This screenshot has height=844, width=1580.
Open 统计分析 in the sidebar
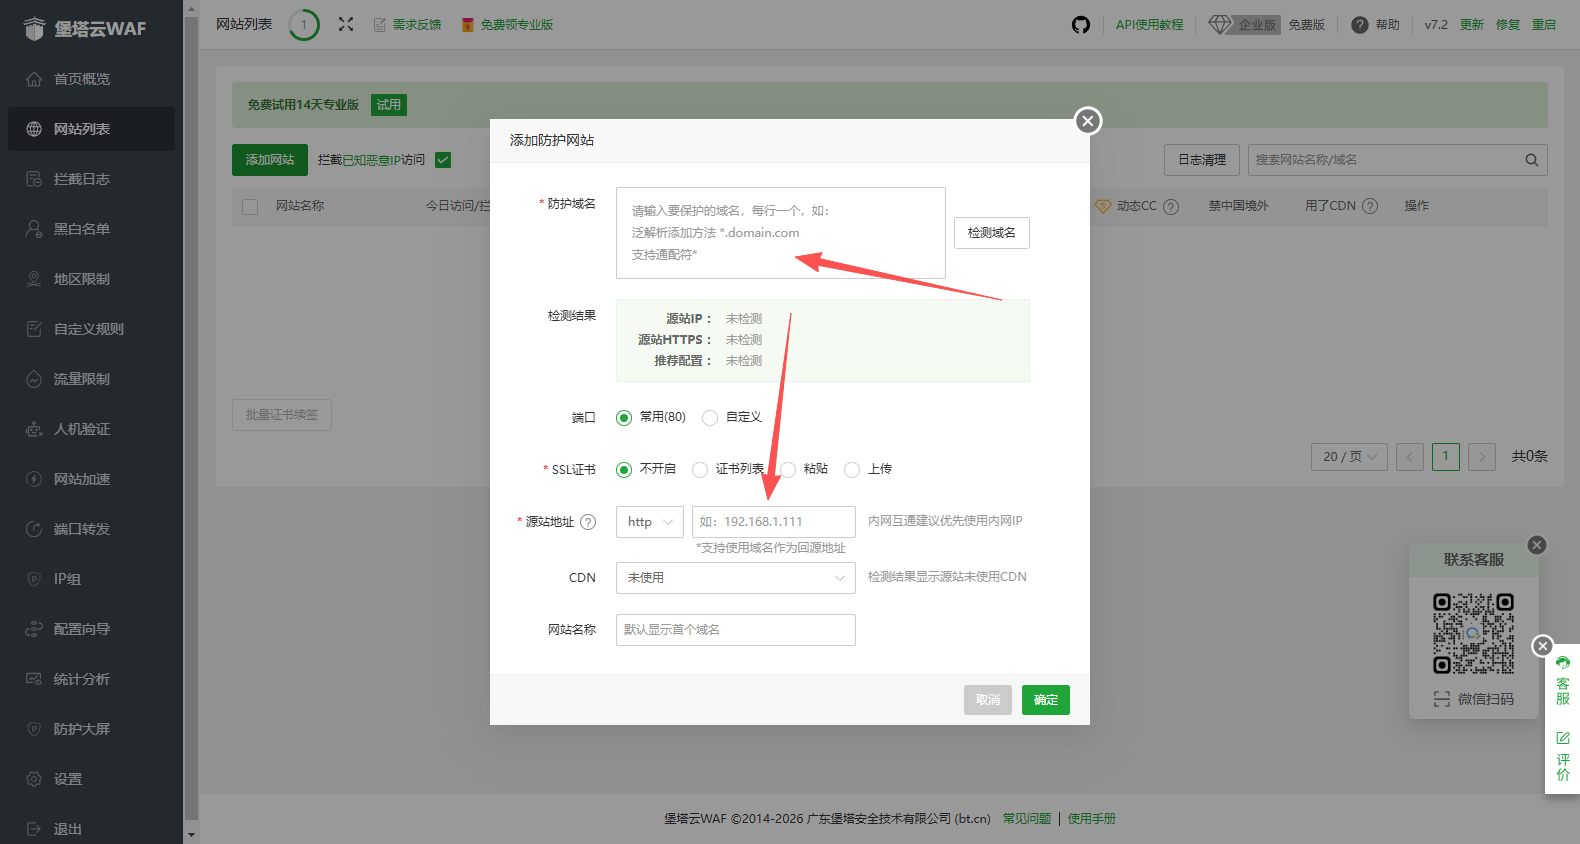pyautogui.click(x=91, y=679)
